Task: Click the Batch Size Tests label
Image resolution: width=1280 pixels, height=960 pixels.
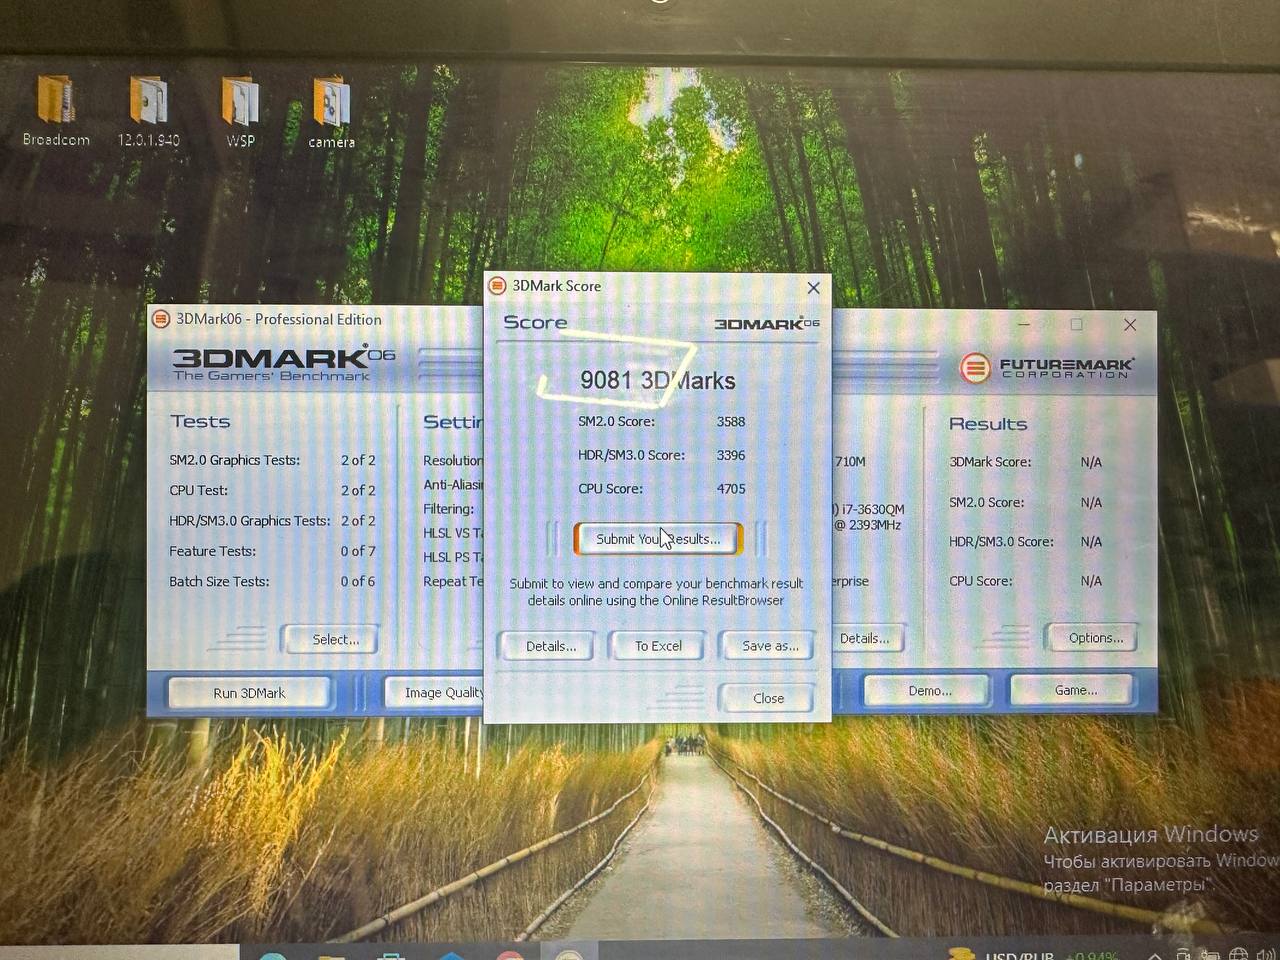Action: coord(219,581)
